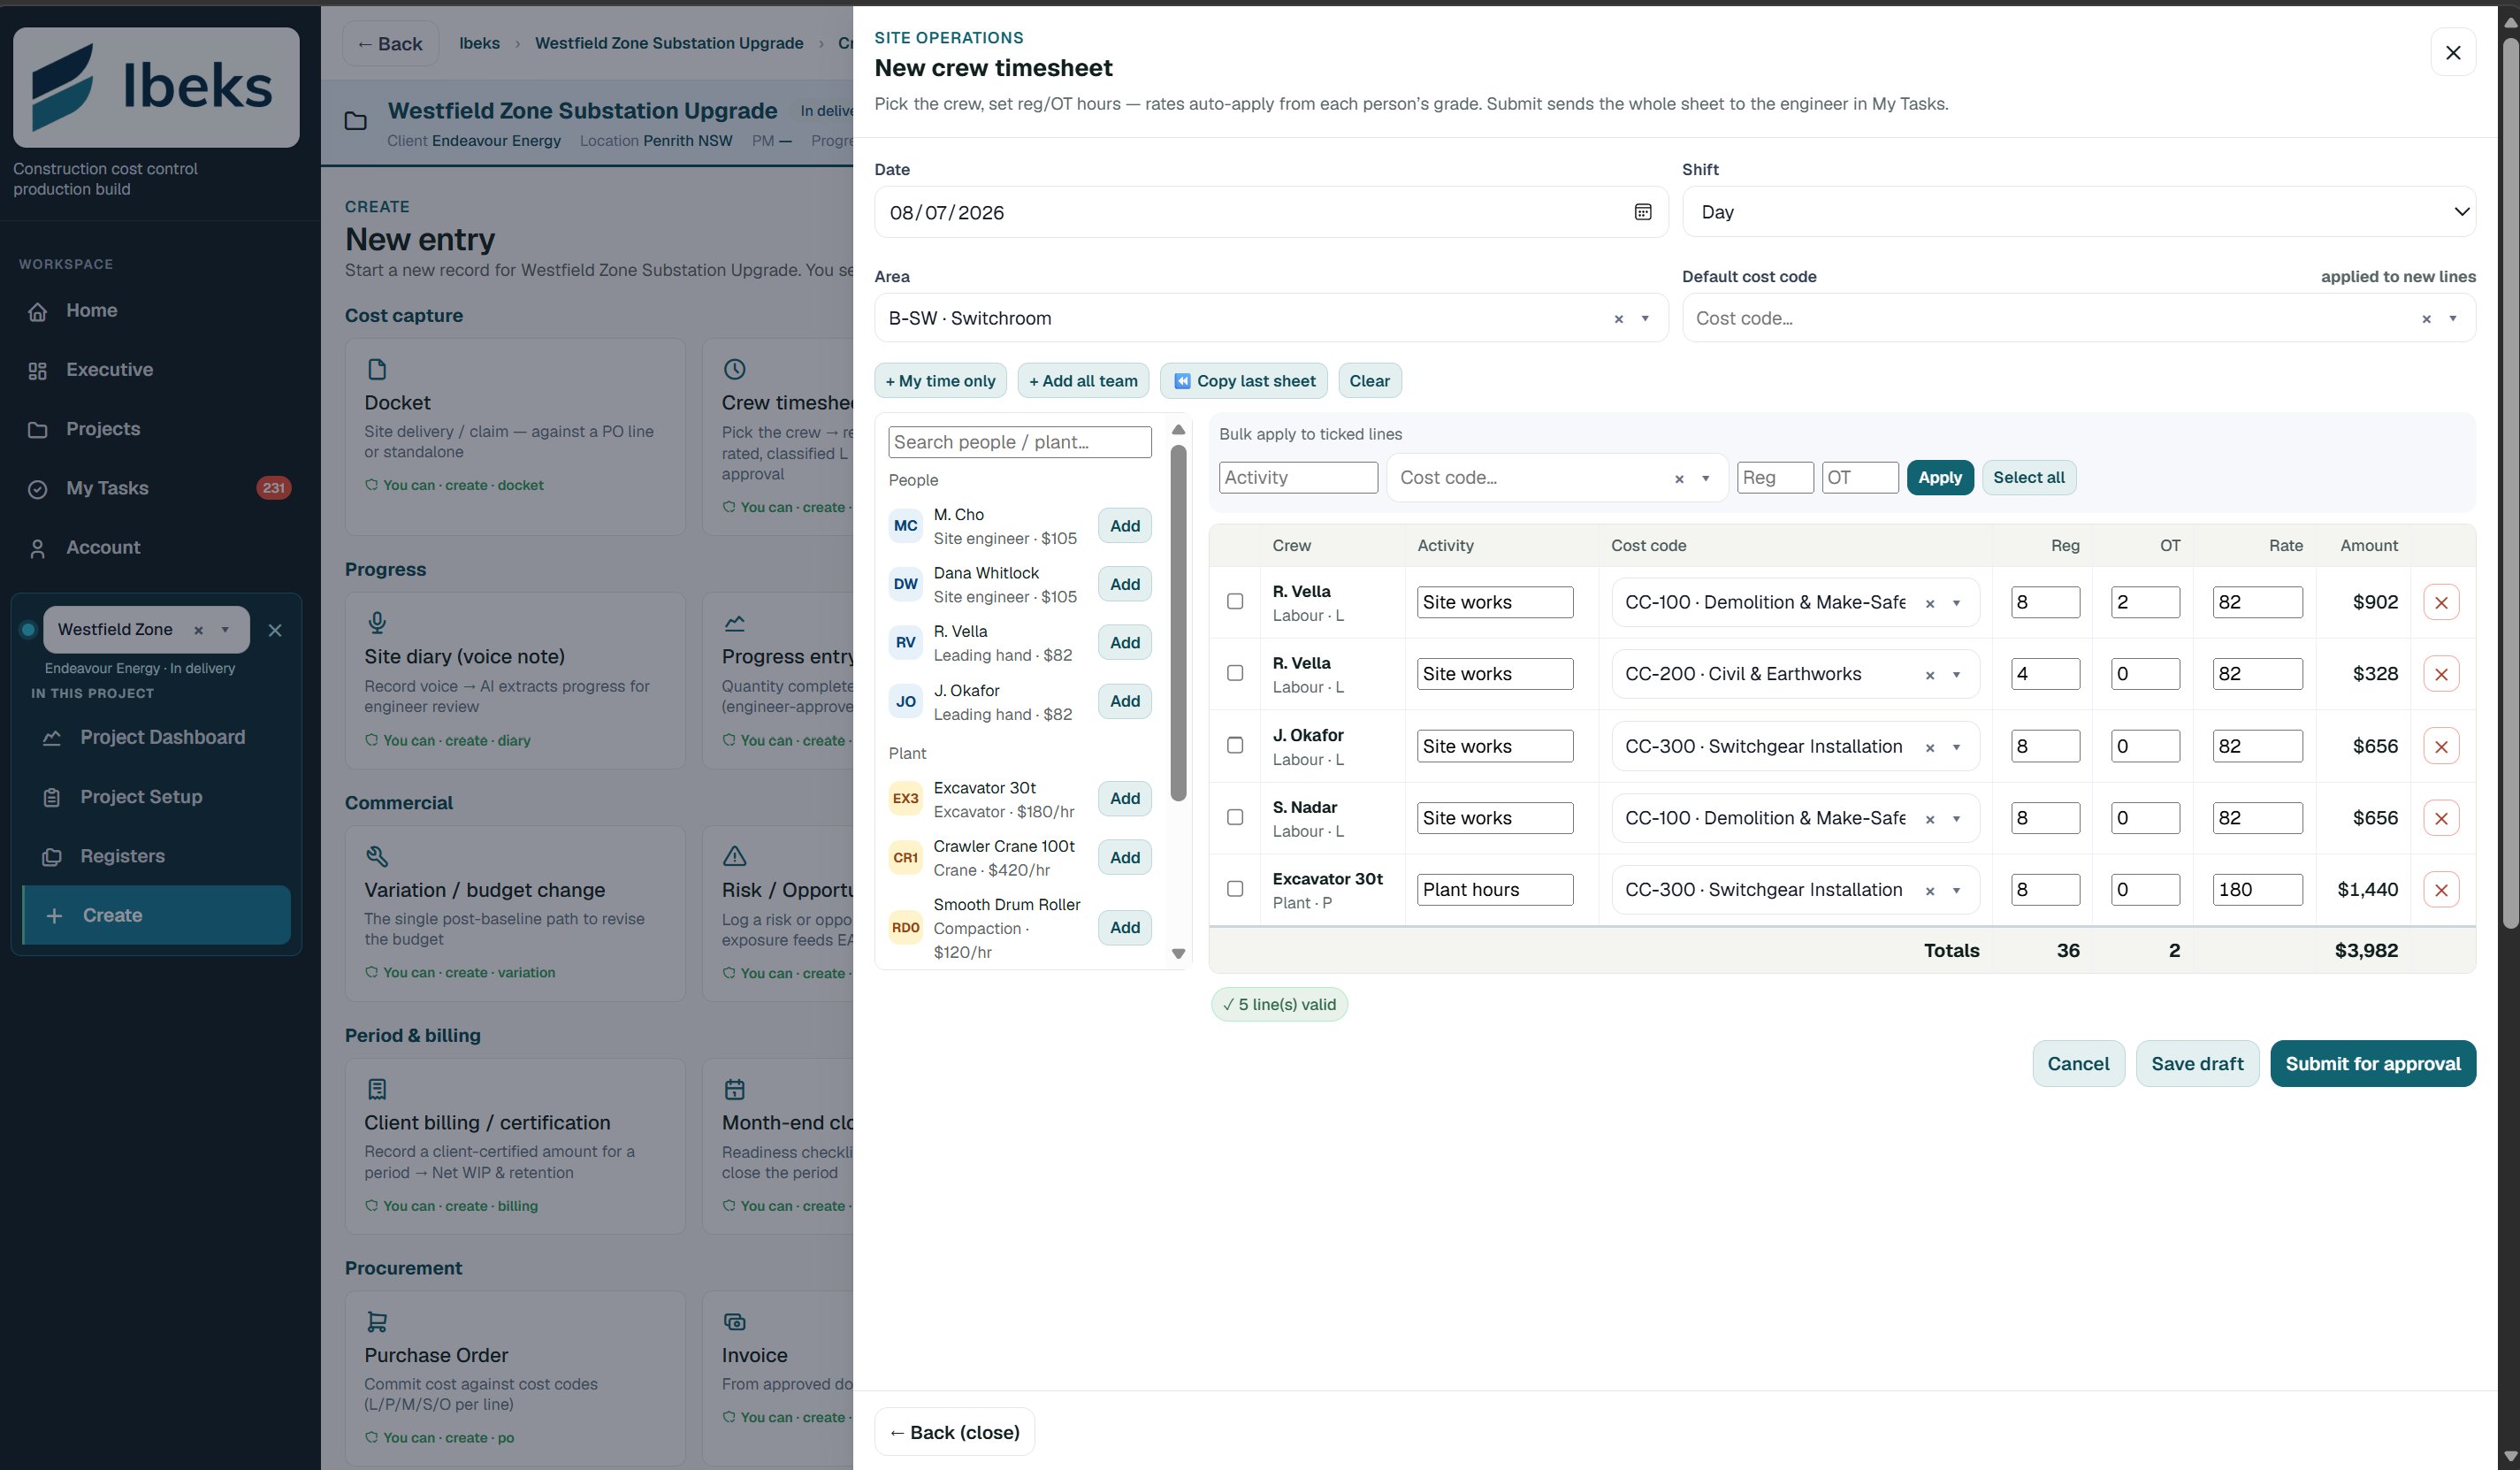Click the Back (close) button at bottom

(x=954, y=1432)
